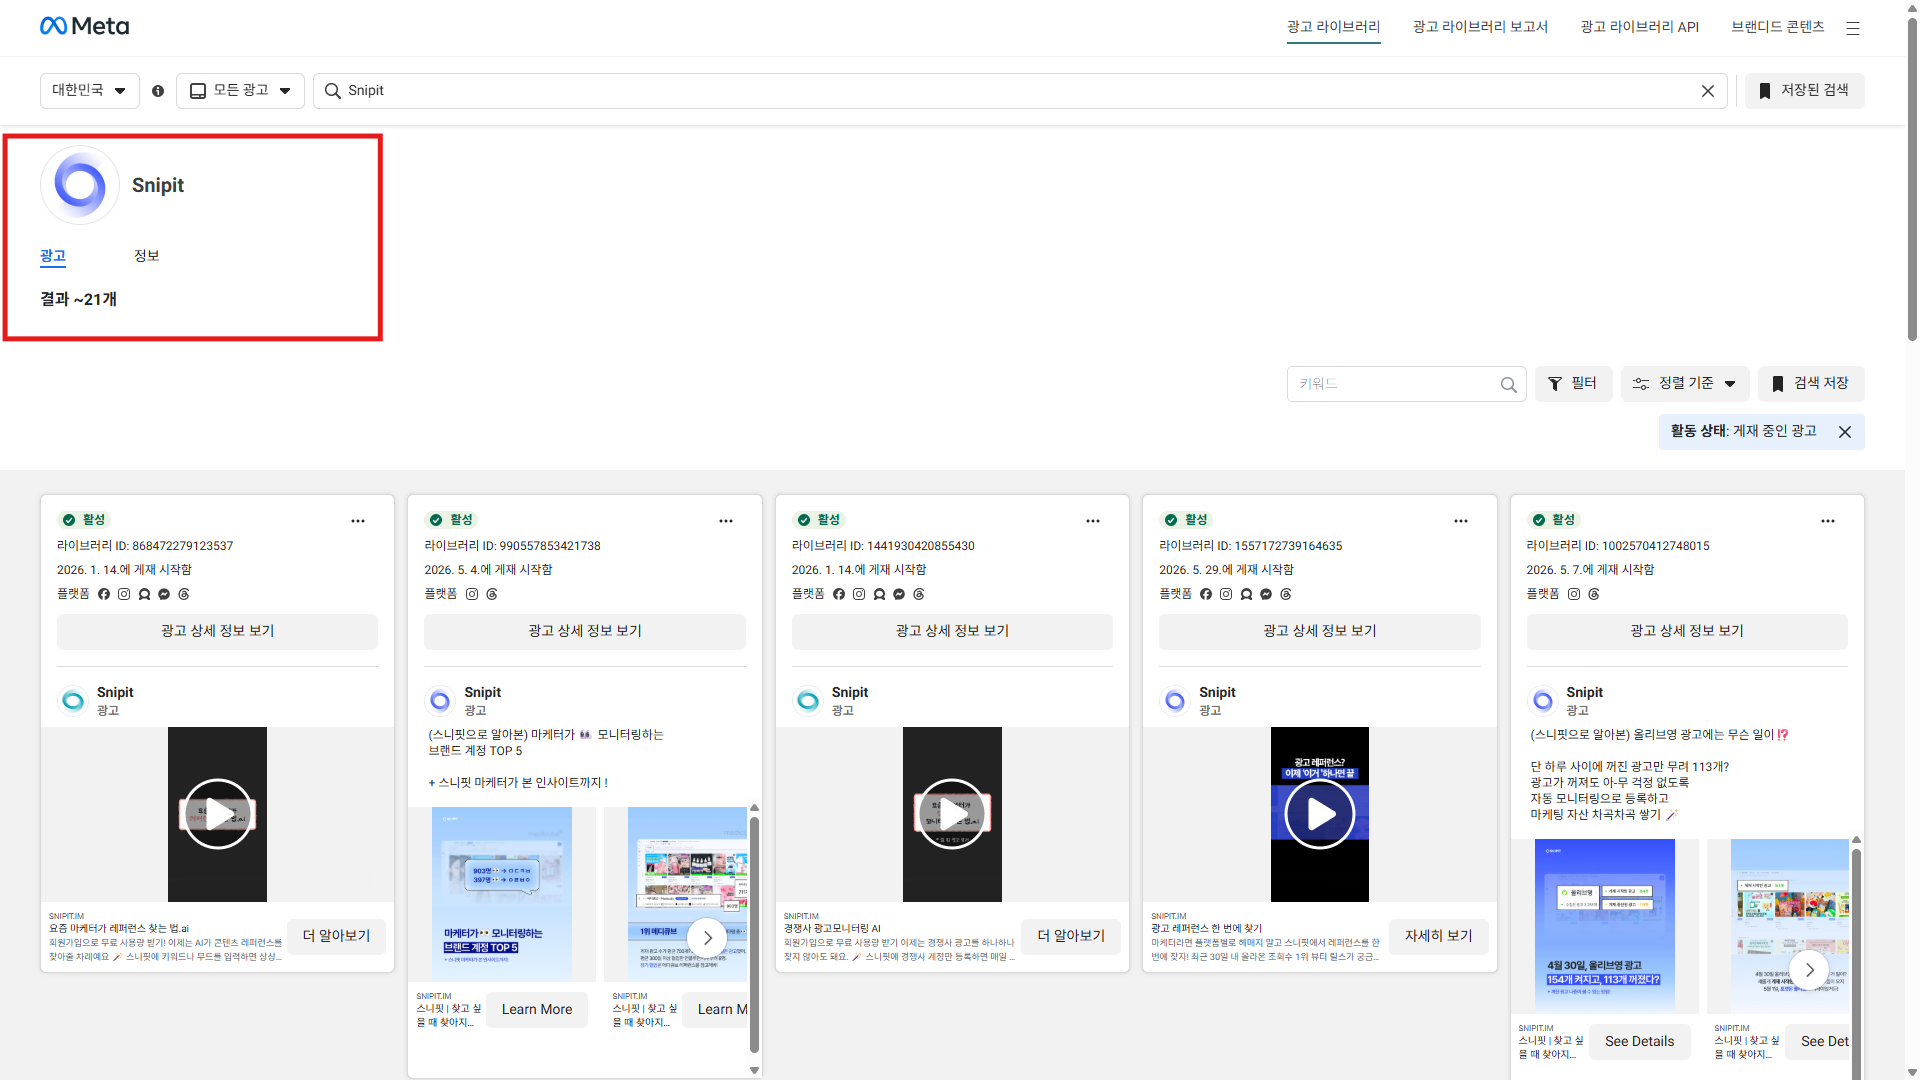Open 광고 라이브러리 보고서 tab
The height and width of the screenshot is (1080, 1920).
1480,27
